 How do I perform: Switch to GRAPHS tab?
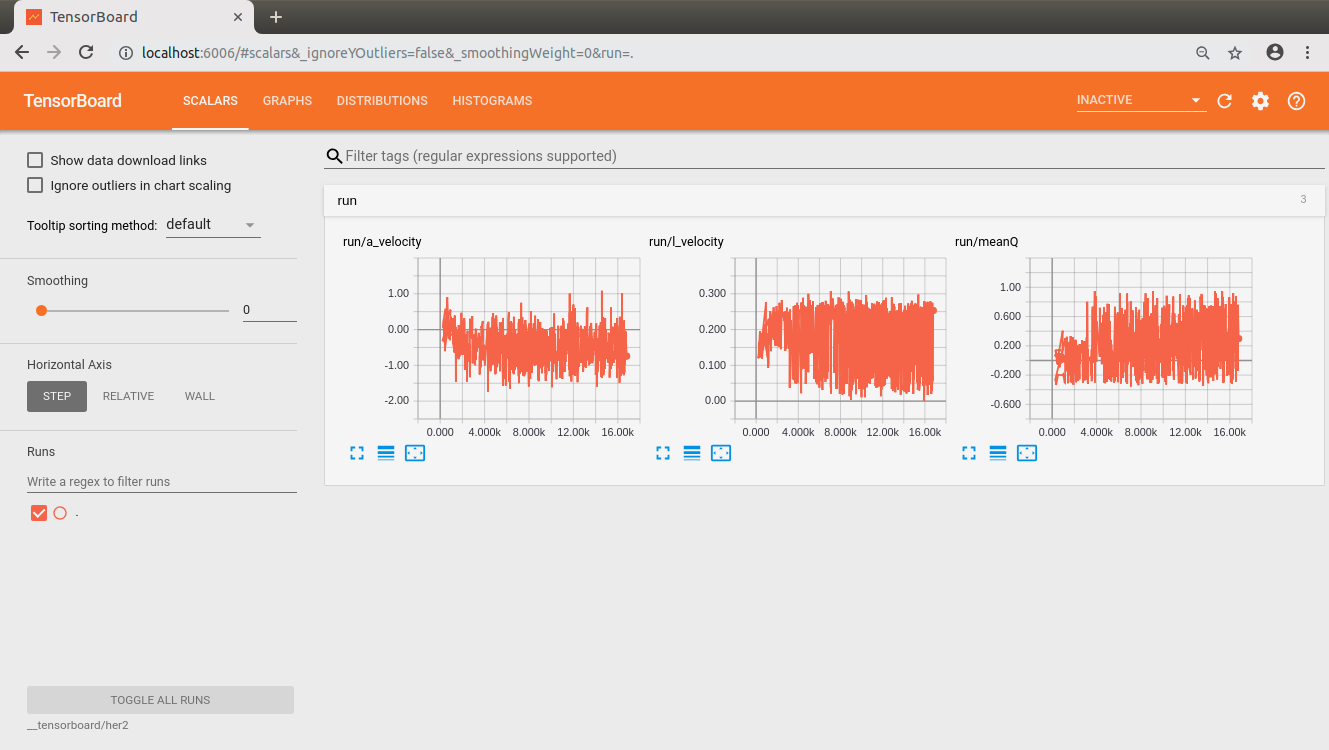coord(287,101)
